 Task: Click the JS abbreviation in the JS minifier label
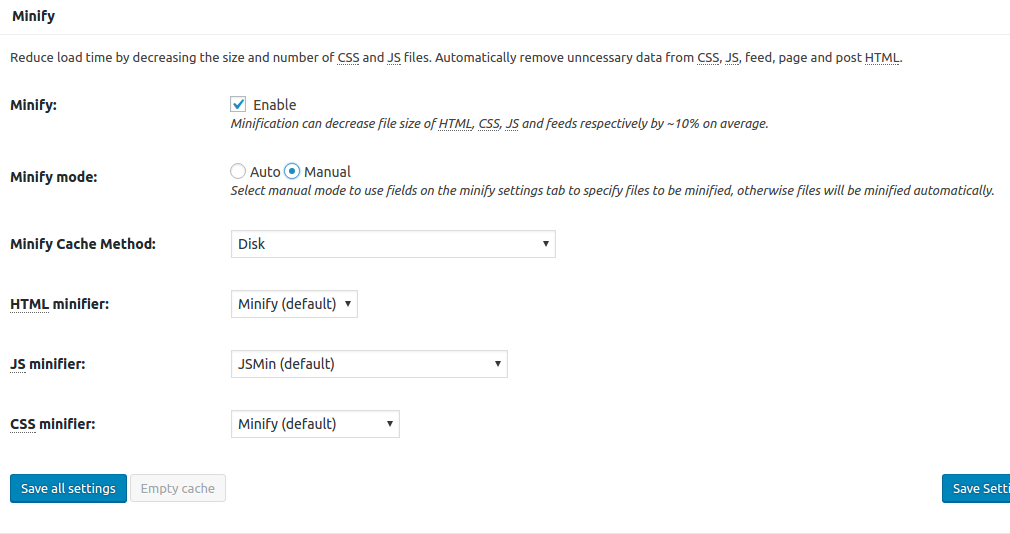18,364
